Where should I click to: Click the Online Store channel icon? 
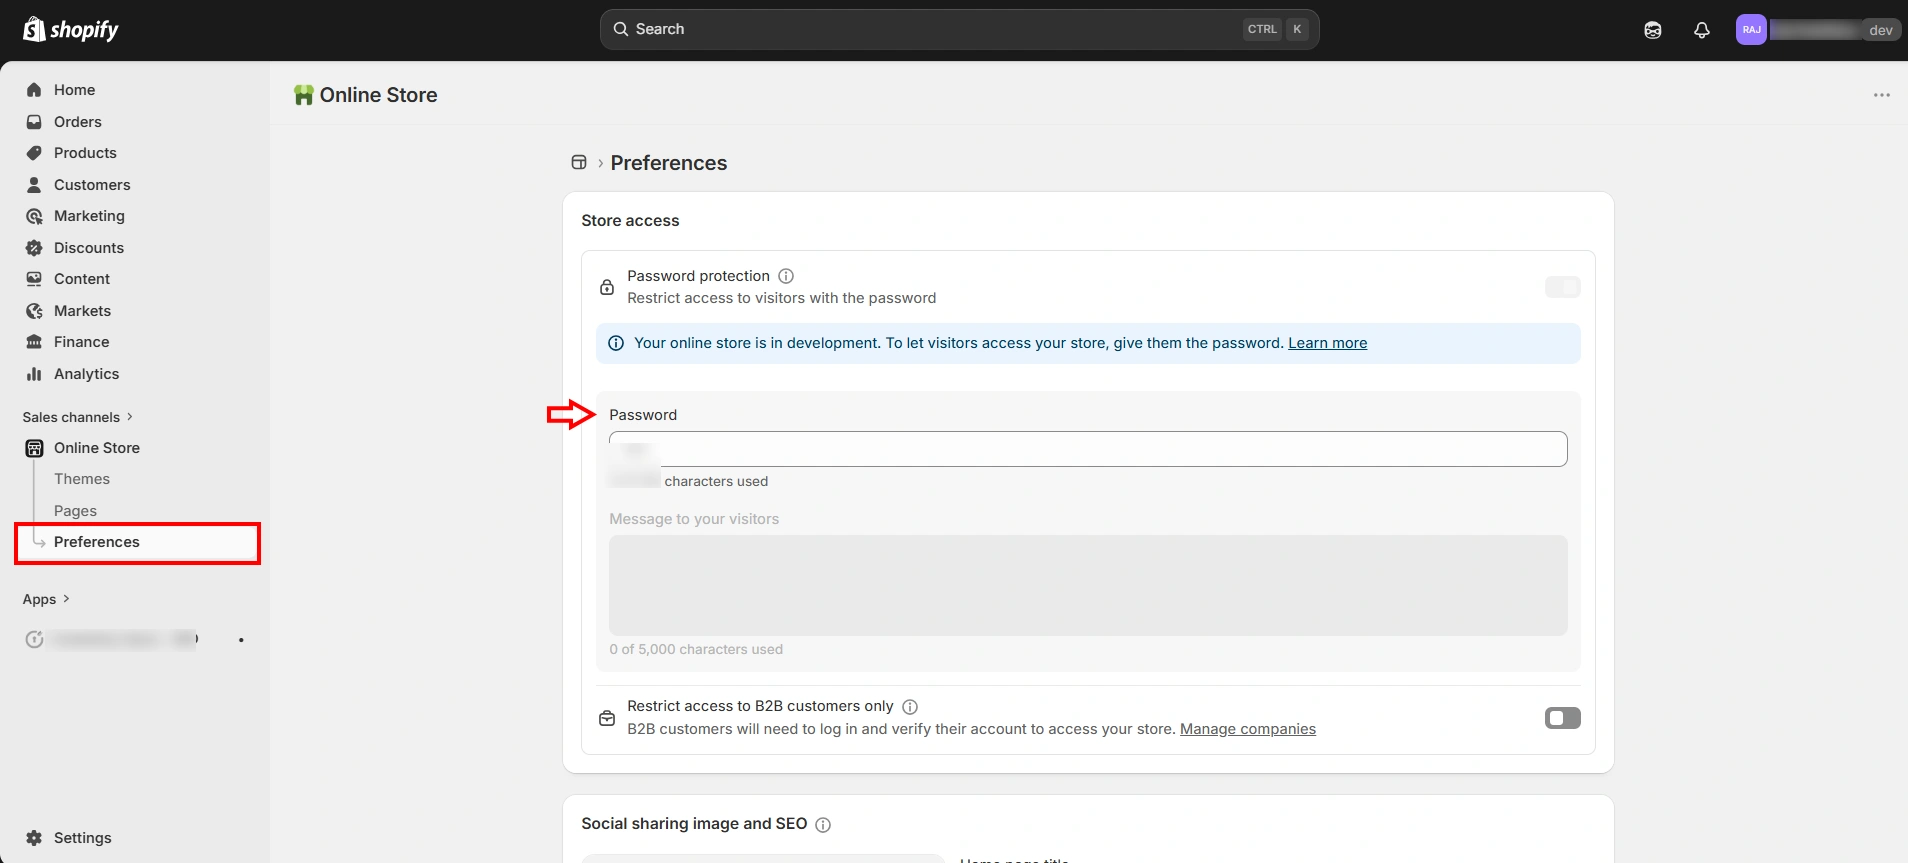tap(34, 448)
